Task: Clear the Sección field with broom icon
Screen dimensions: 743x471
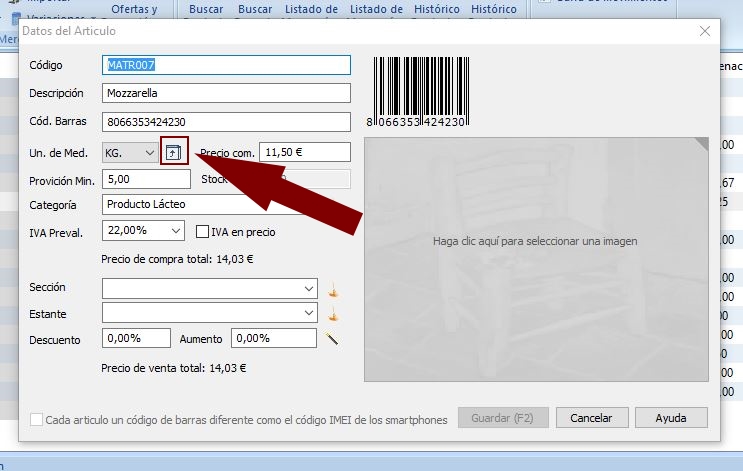Action: point(334,290)
